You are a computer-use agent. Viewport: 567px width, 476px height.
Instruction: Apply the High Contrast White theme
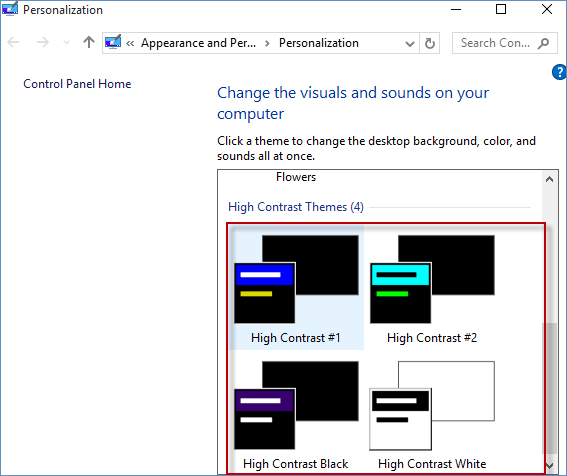pos(432,414)
